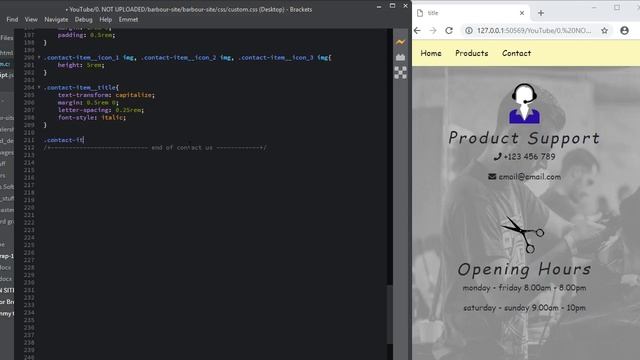Image resolution: width=640 pixels, height=360 pixels.
Task: Click the 'Product Support' heading
Action: [524, 138]
